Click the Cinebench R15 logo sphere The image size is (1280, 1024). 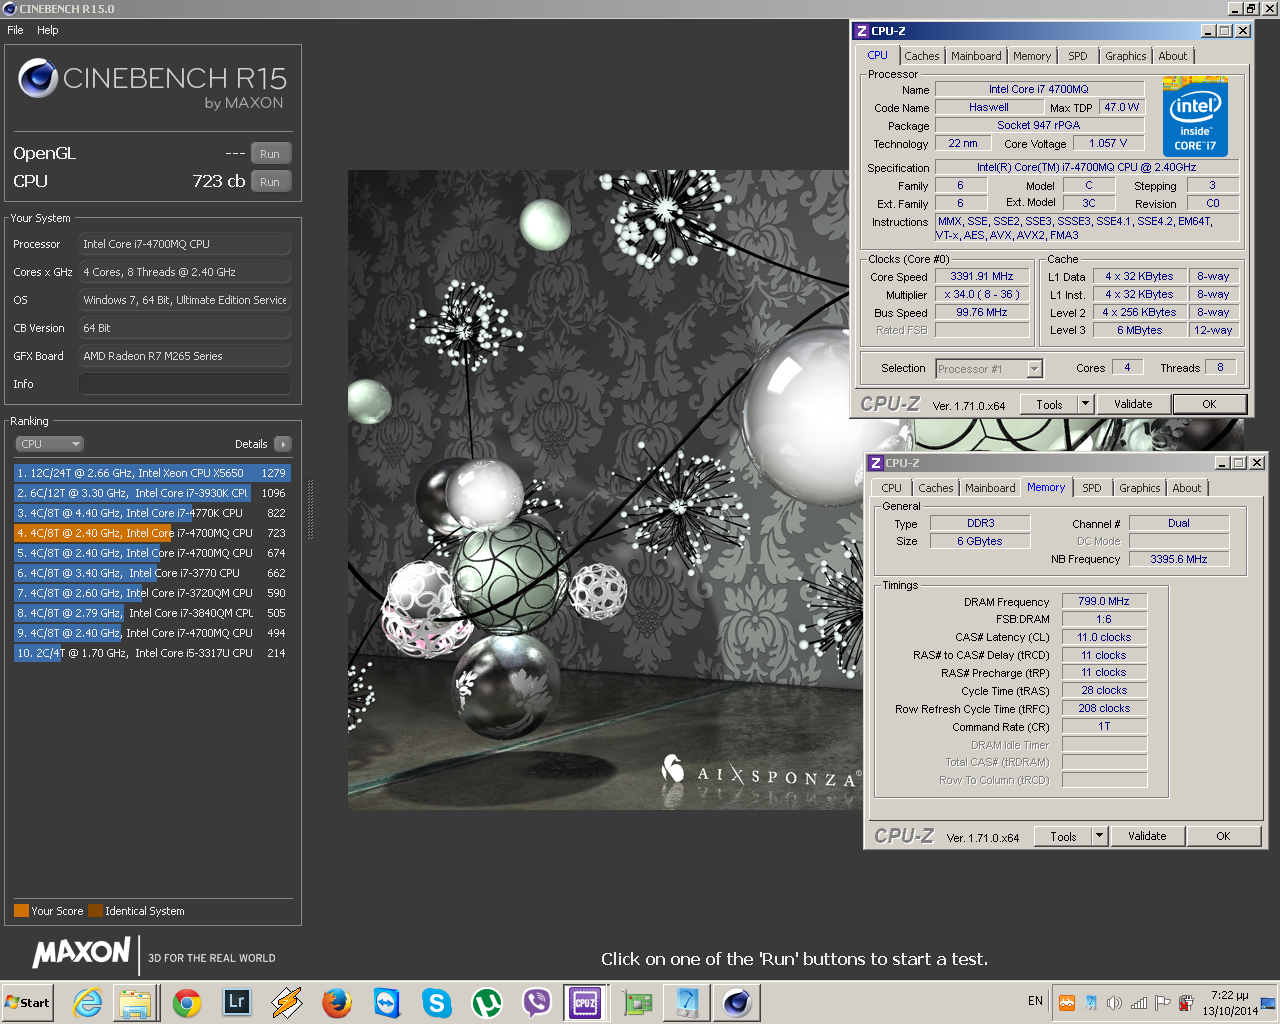pyautogui.click(x=38, y=78)
